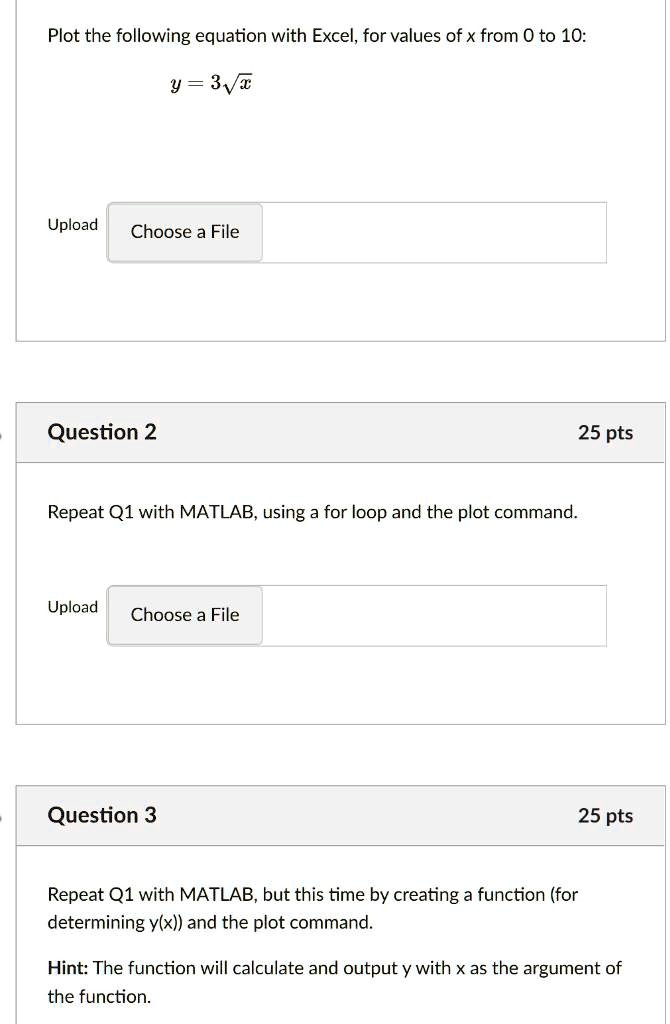Click the Upload label above Question 2 header

[72, 225]
